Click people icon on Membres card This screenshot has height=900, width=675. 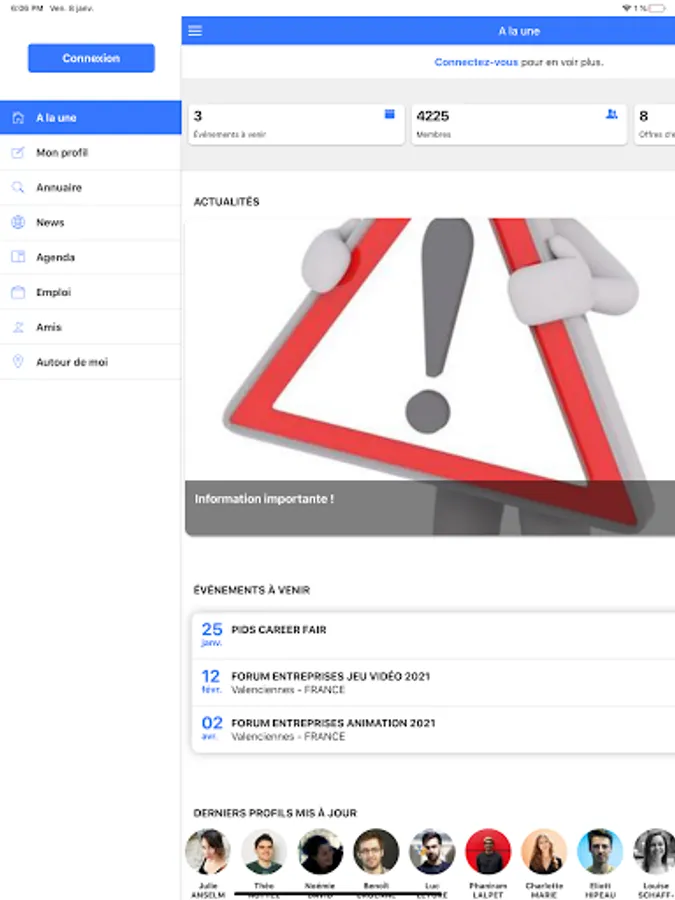[612, 114]
